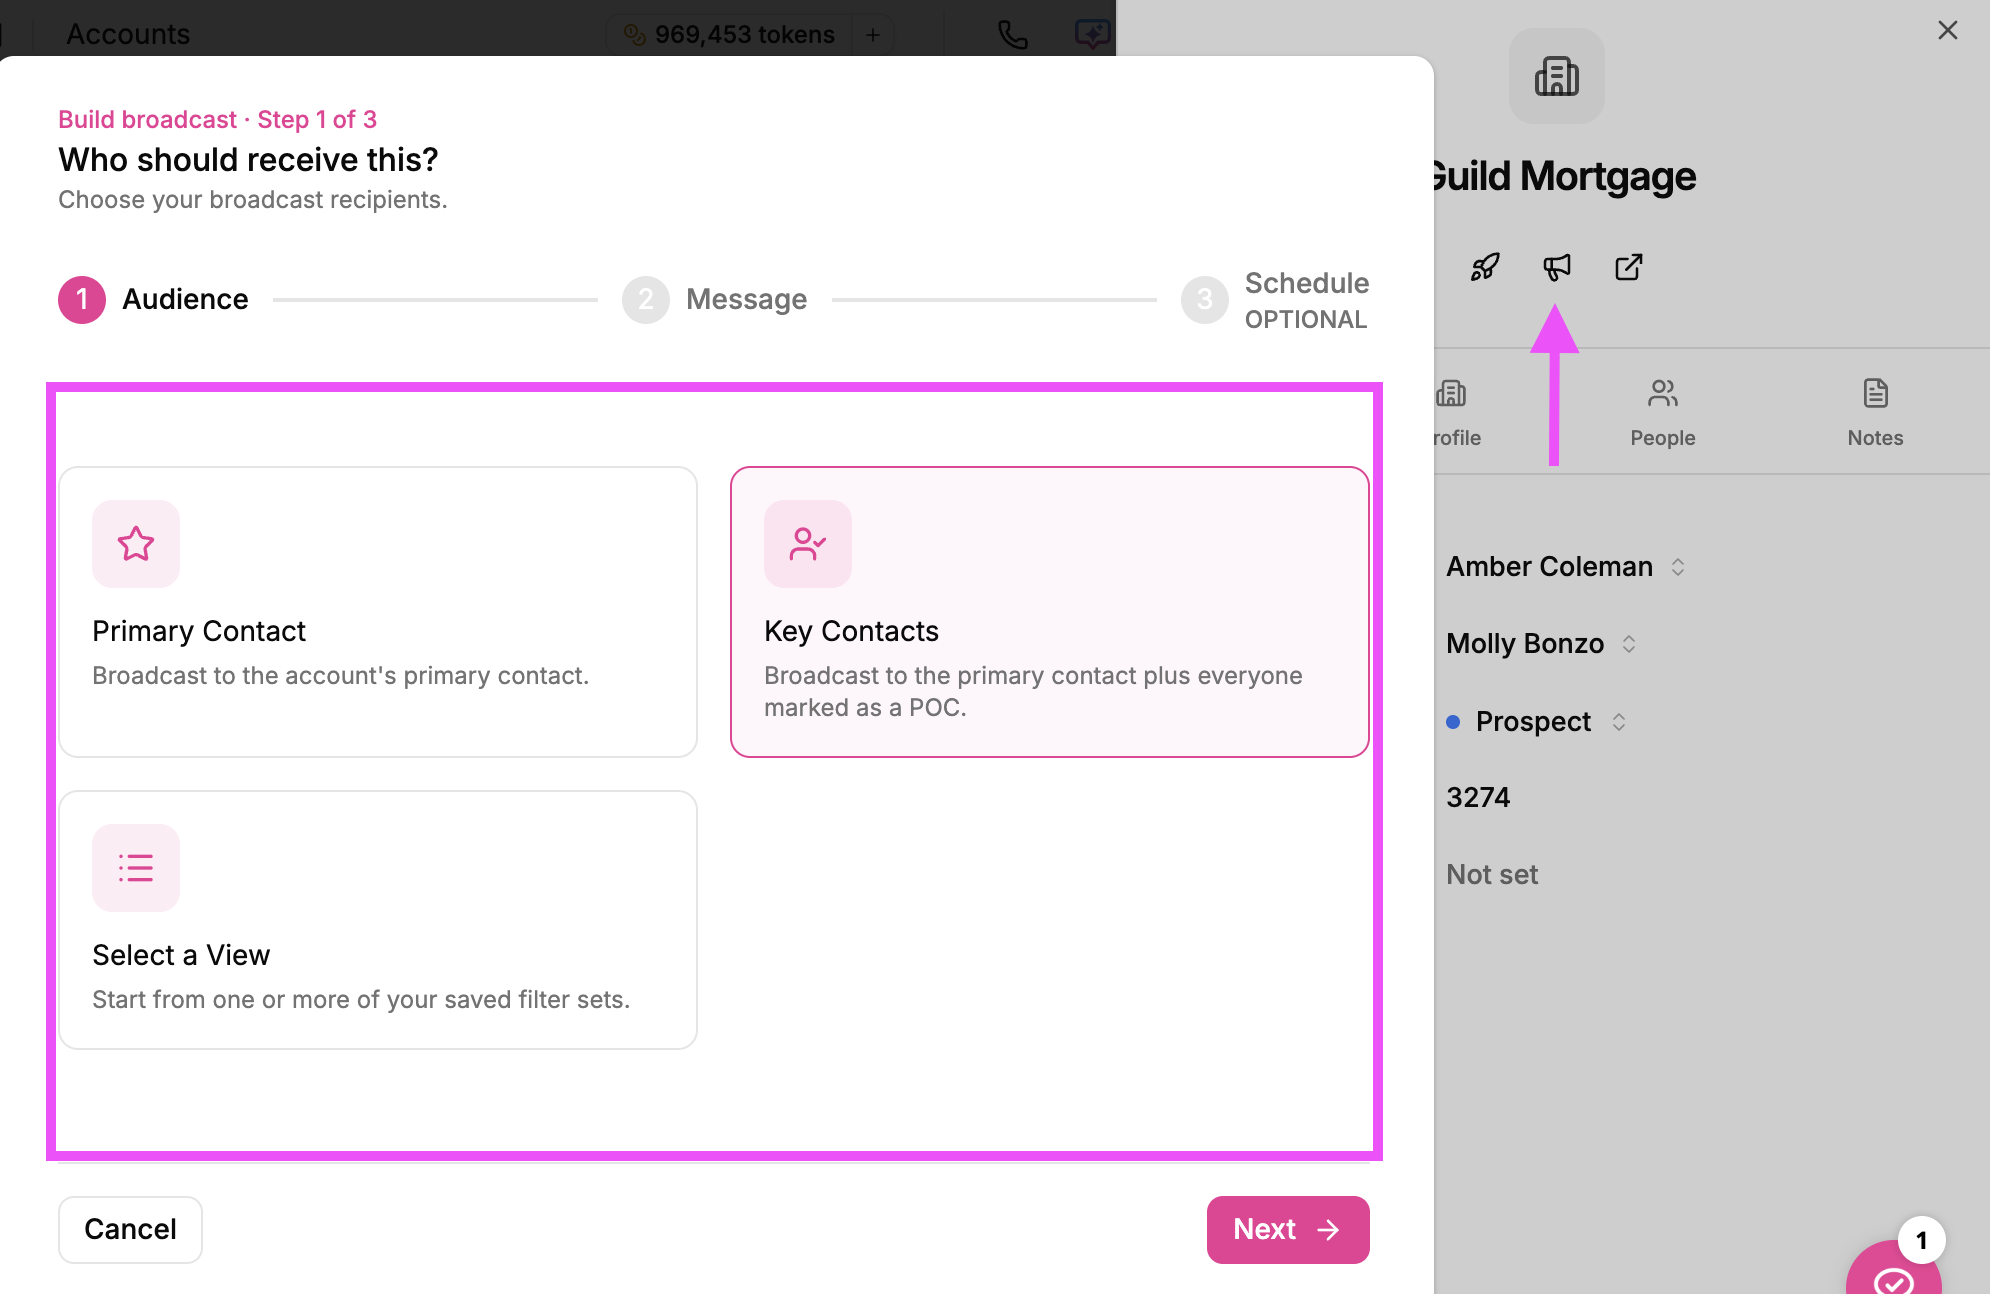Image resolution: width=1990 pixels, height=1294 pixels.
Task: Click the rocket launch icon
Action: [x=1485, y=267]
